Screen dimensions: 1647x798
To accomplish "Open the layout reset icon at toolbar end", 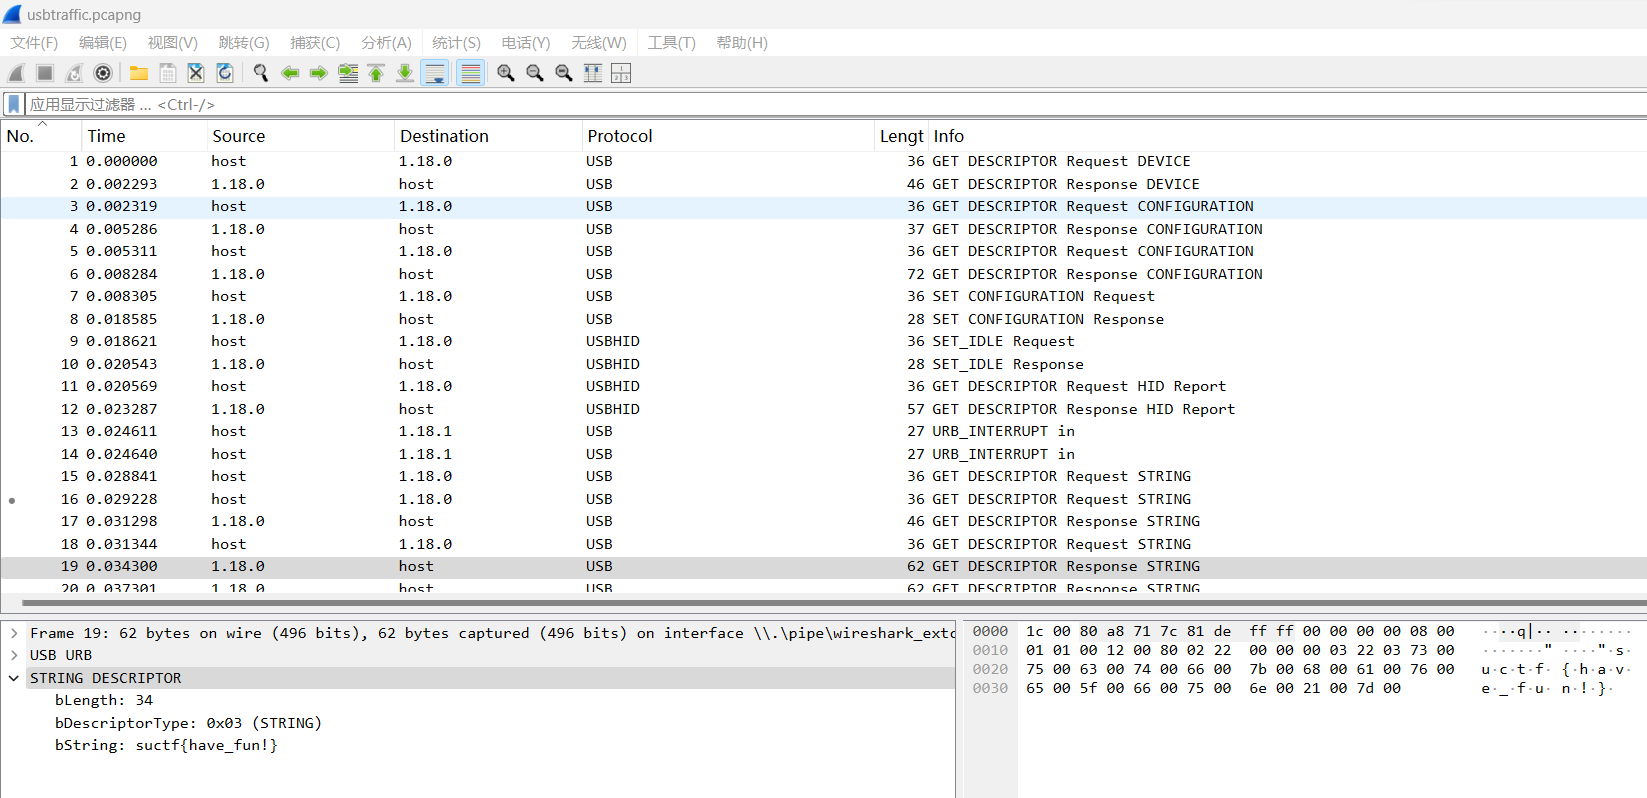I will point(621,73).
